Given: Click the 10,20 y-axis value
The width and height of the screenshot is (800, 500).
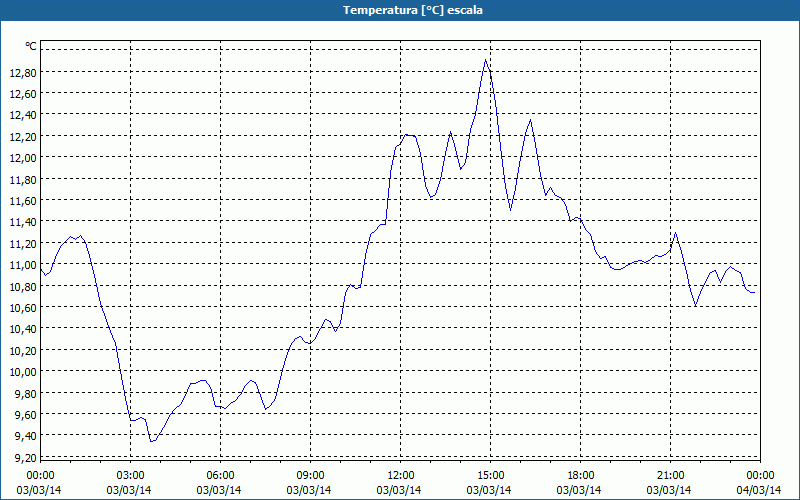Looking at the screenshot, I should point(23,351).
